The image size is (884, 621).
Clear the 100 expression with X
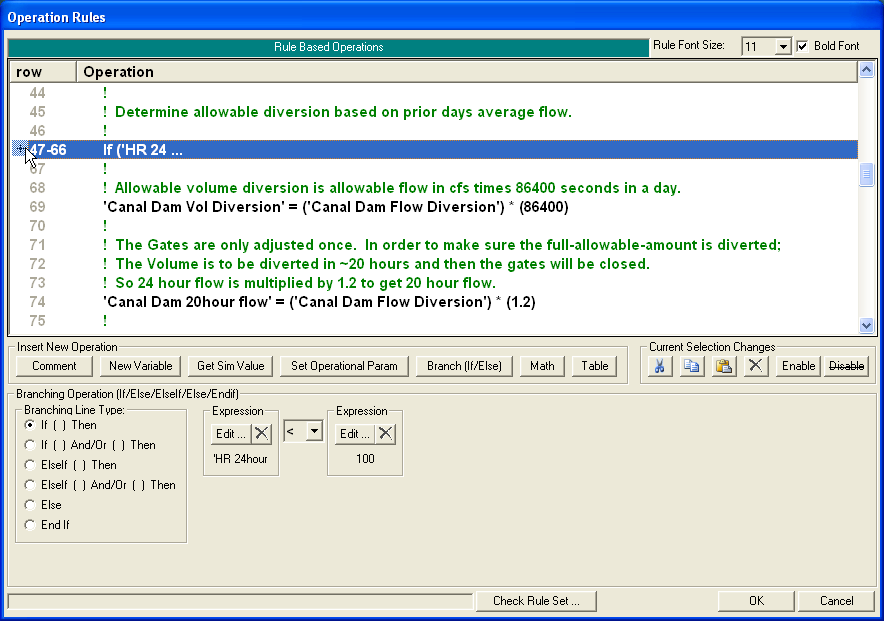point(385,433)
